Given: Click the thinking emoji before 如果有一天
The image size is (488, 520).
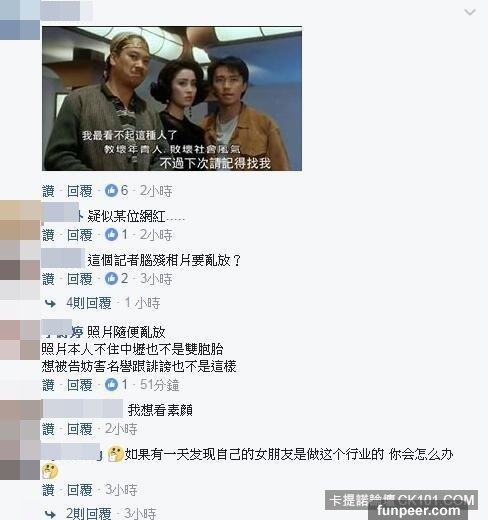Looking at the screenshot, I should pyautogui.click(x=116, y=454).
